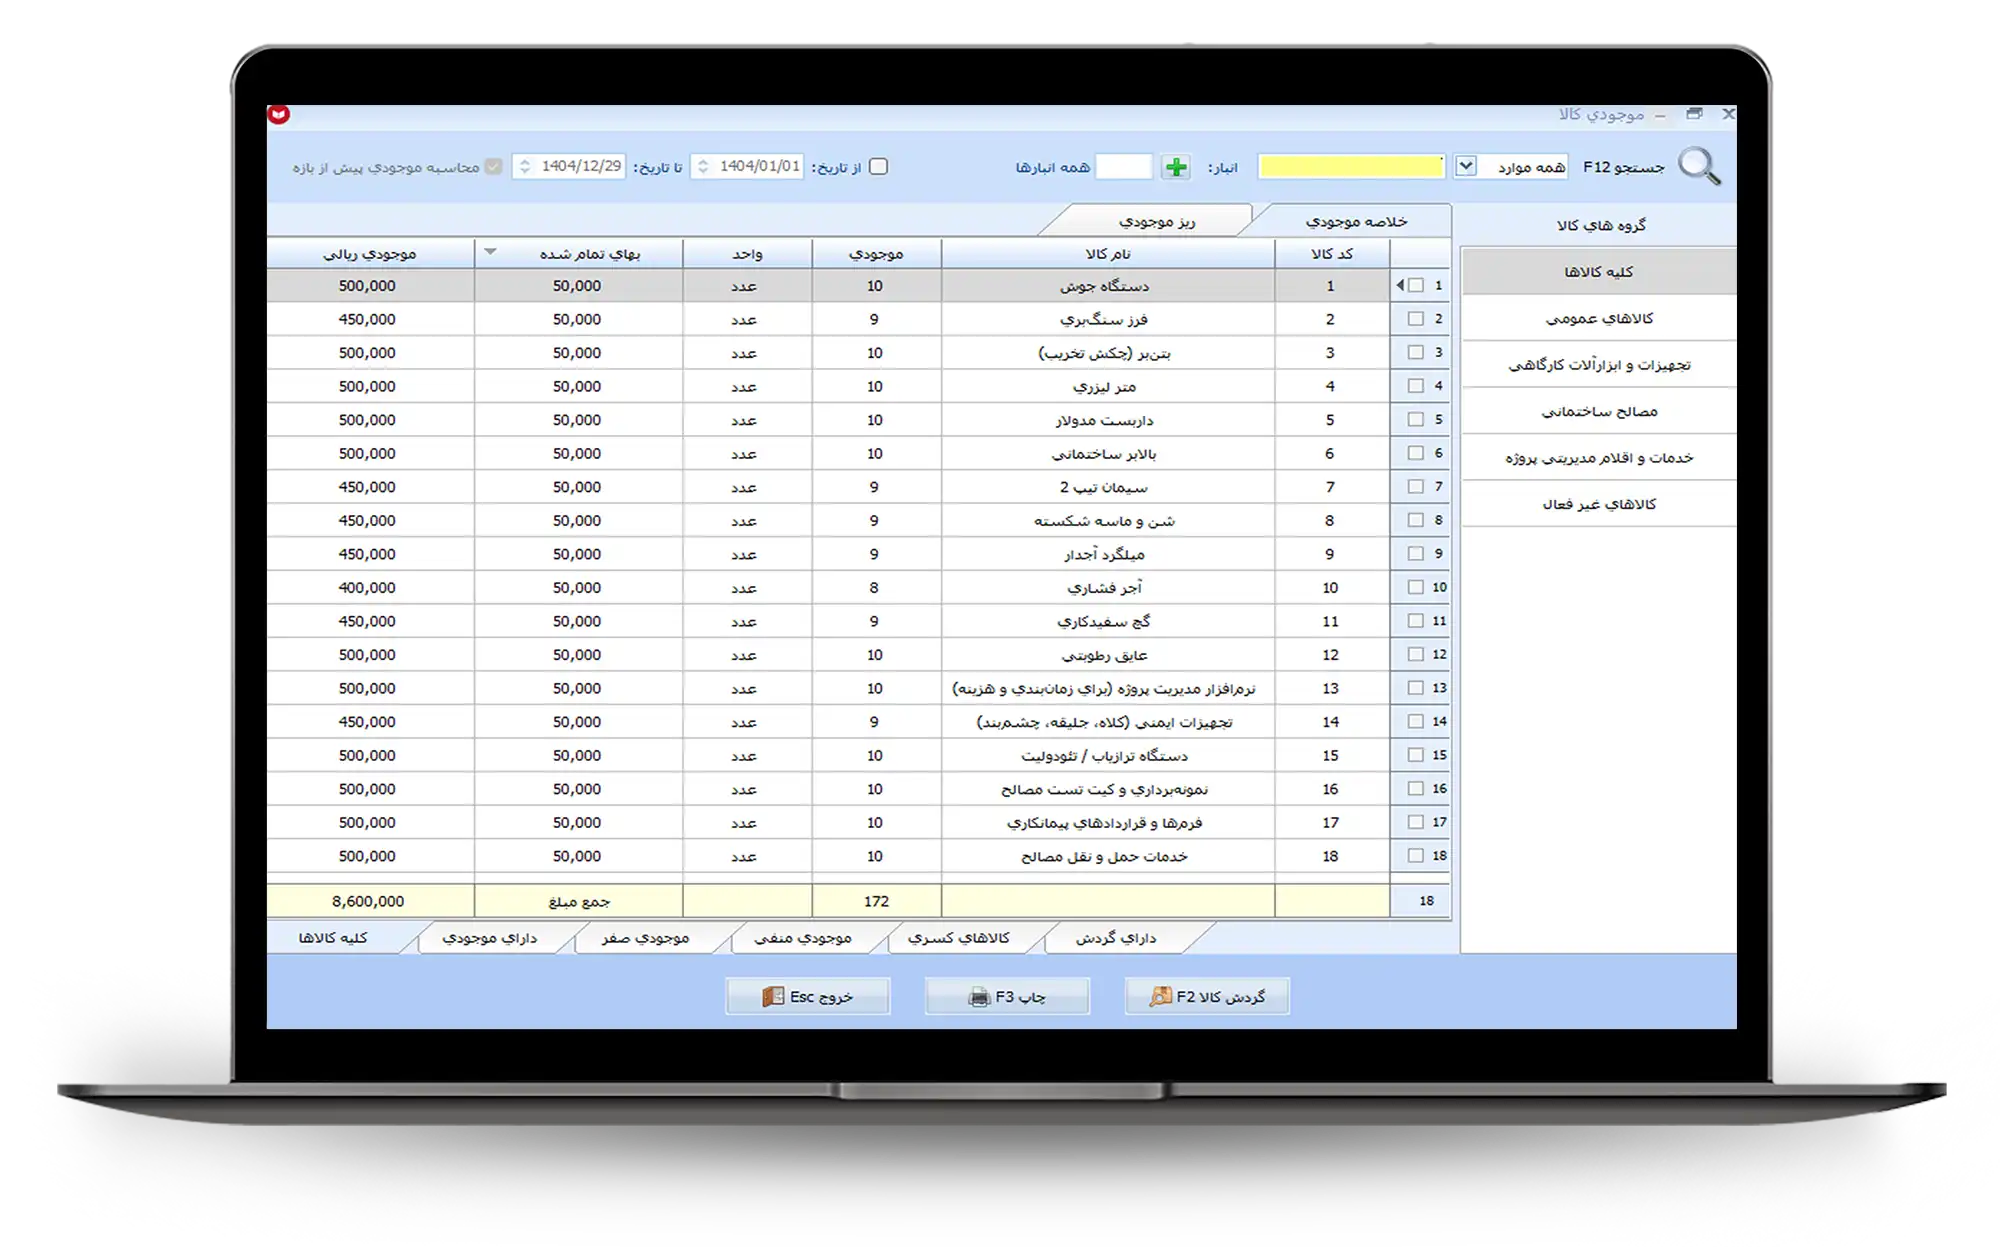2000x1247 pixels.
Task: Check the row 1 دستگاه جوش checkbox
Action: tap(1415, 285)
